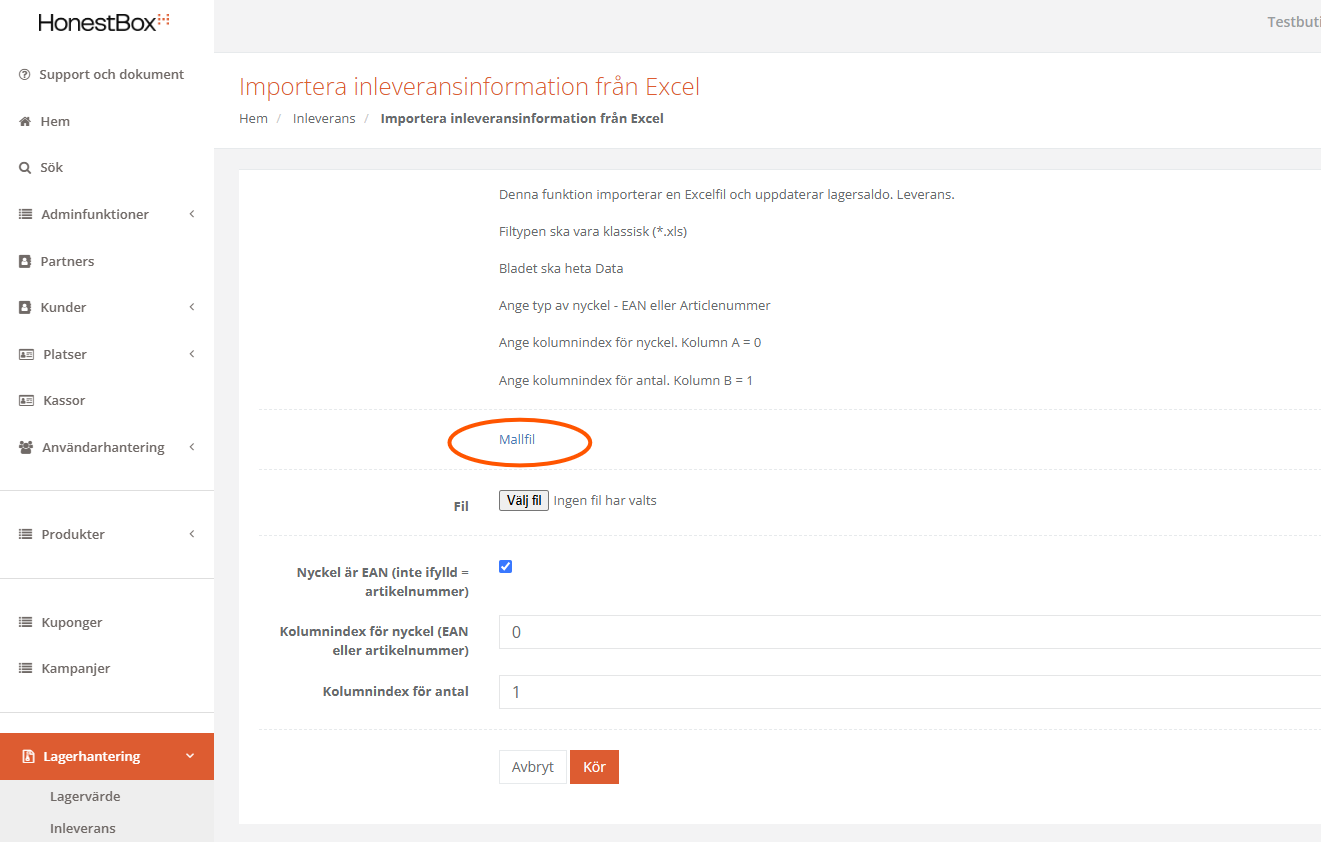The height and width of the screenshot is (842, 1321).
Task: Uncheck the Nyckel är EAN checkbox
Action: (x=505, y=567)
